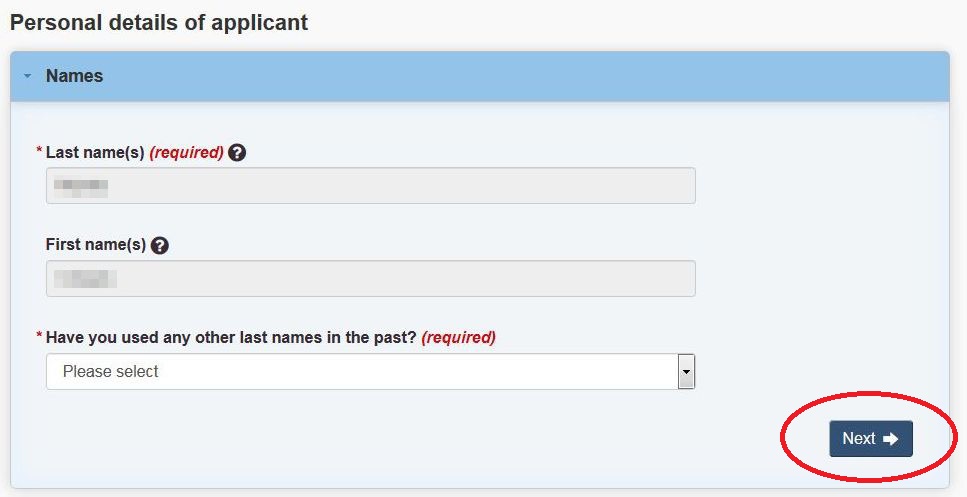Click the red asterisk before 'Have you used'
The image size is (967, 497).
coord(39,335)
